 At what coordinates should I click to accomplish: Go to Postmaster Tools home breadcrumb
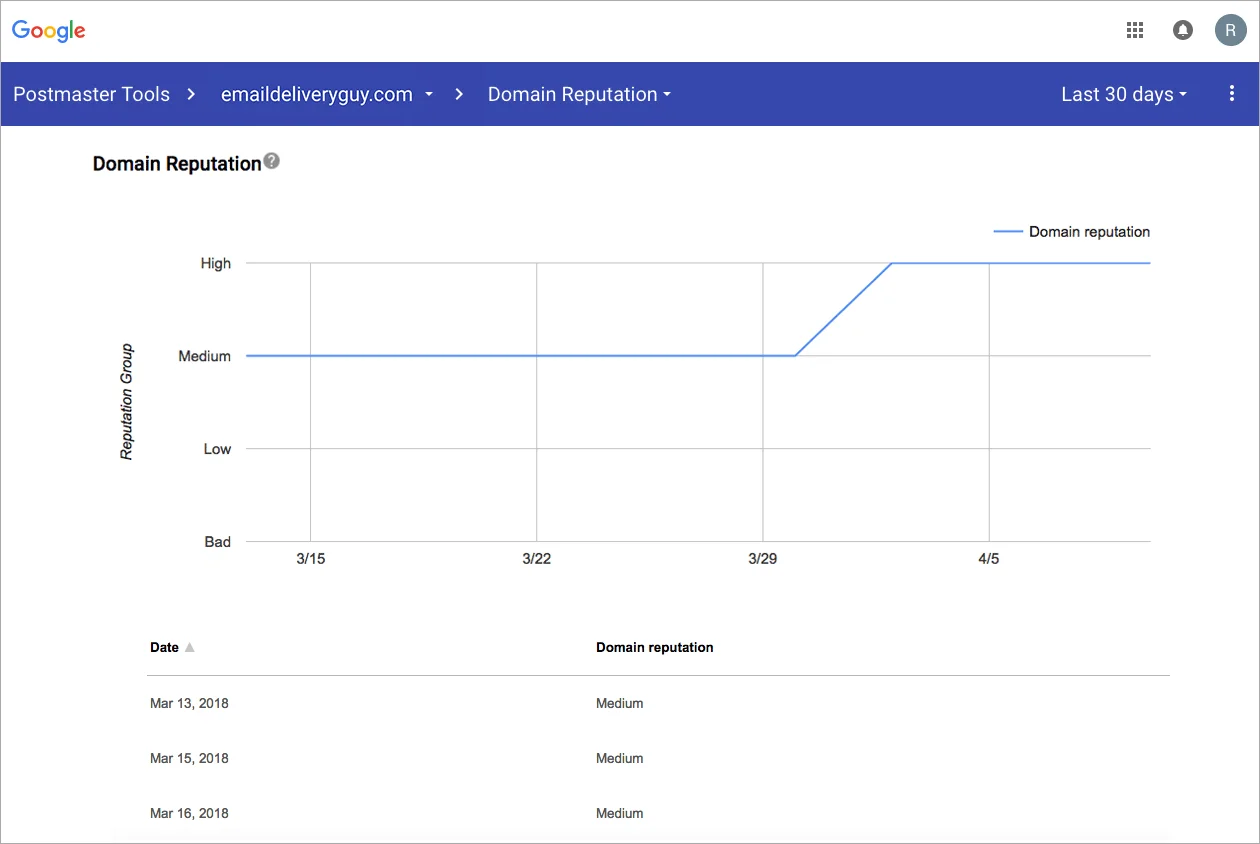click(91, 94)
